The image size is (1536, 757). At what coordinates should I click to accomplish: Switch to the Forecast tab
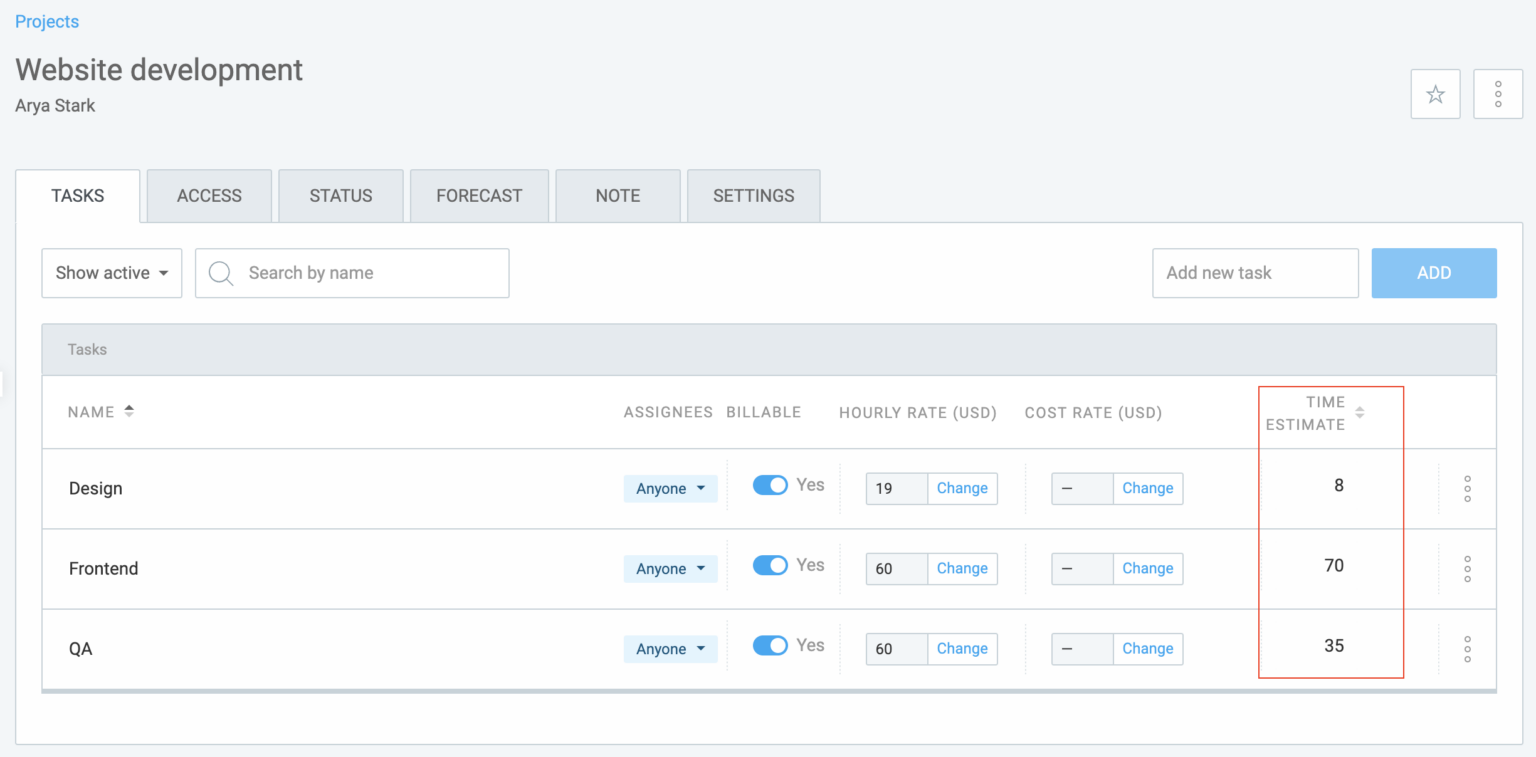(x=479, y=196)
